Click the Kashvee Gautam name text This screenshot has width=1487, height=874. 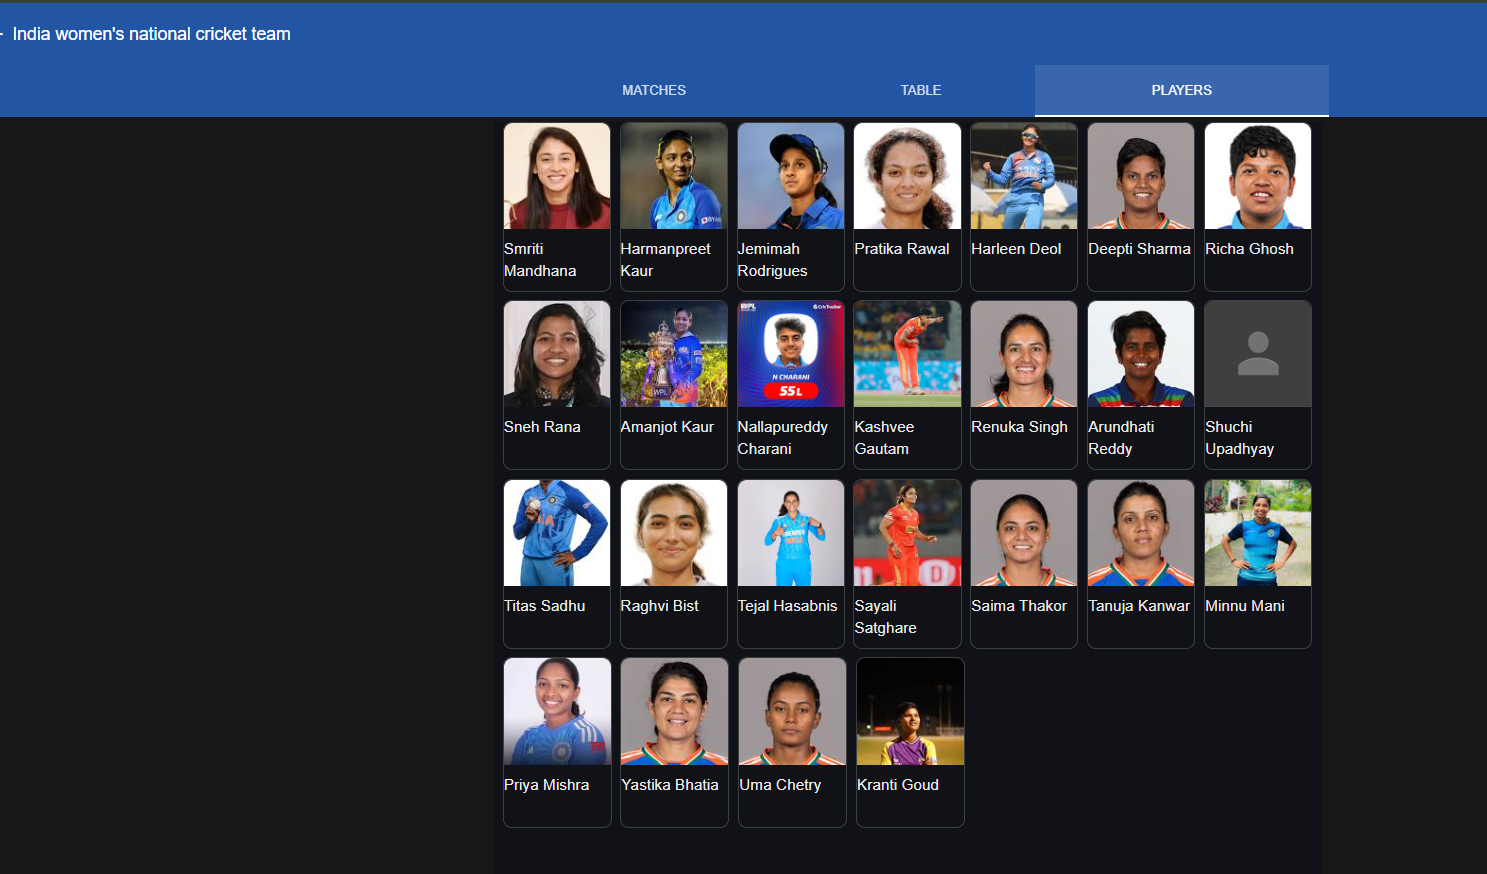coord(884,438)
